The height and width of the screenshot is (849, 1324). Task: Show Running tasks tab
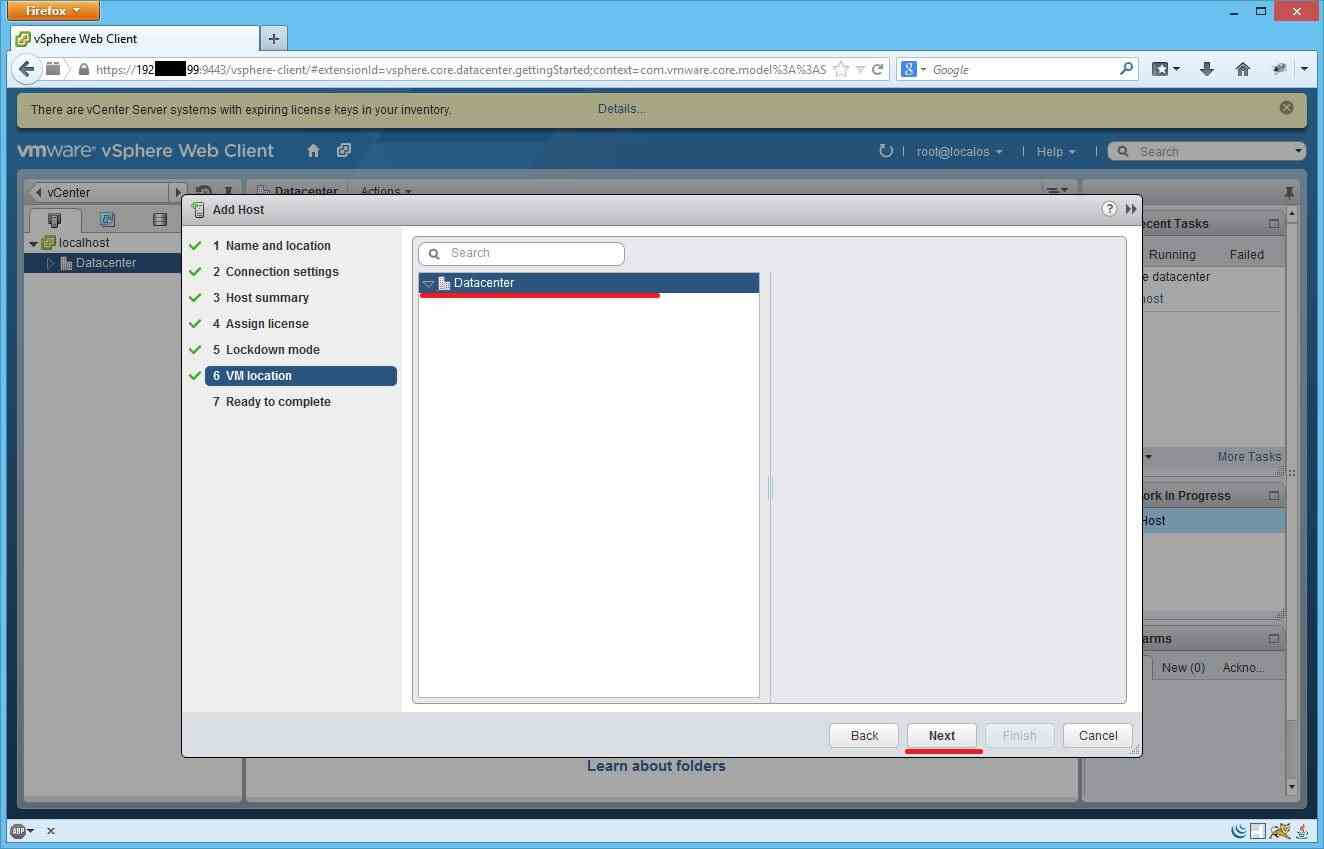(x=1172, y=255)
